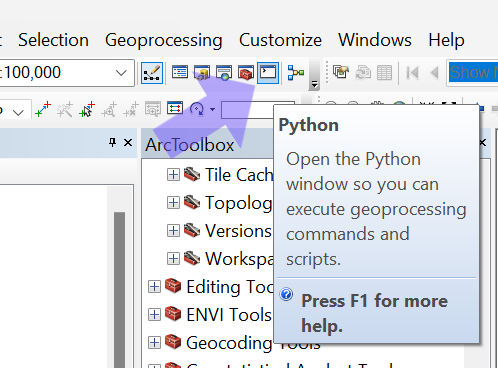This screenshot has height=368, width=498.
Task: Select the Versions toolset icon
Action: click(x=192, y=230)
